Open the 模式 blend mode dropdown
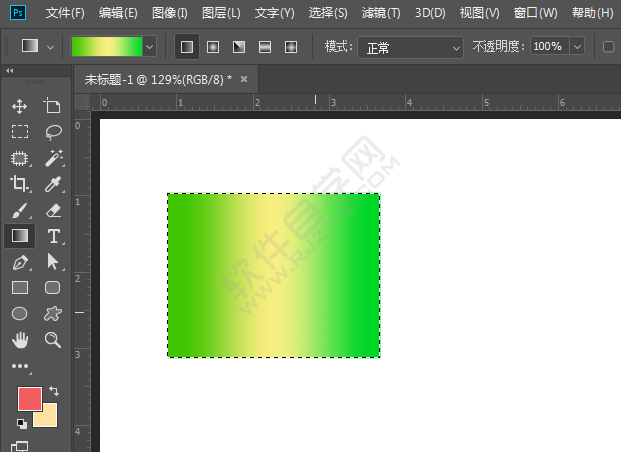The height and width of the screenshot is (452, 621). click(410, 48)
